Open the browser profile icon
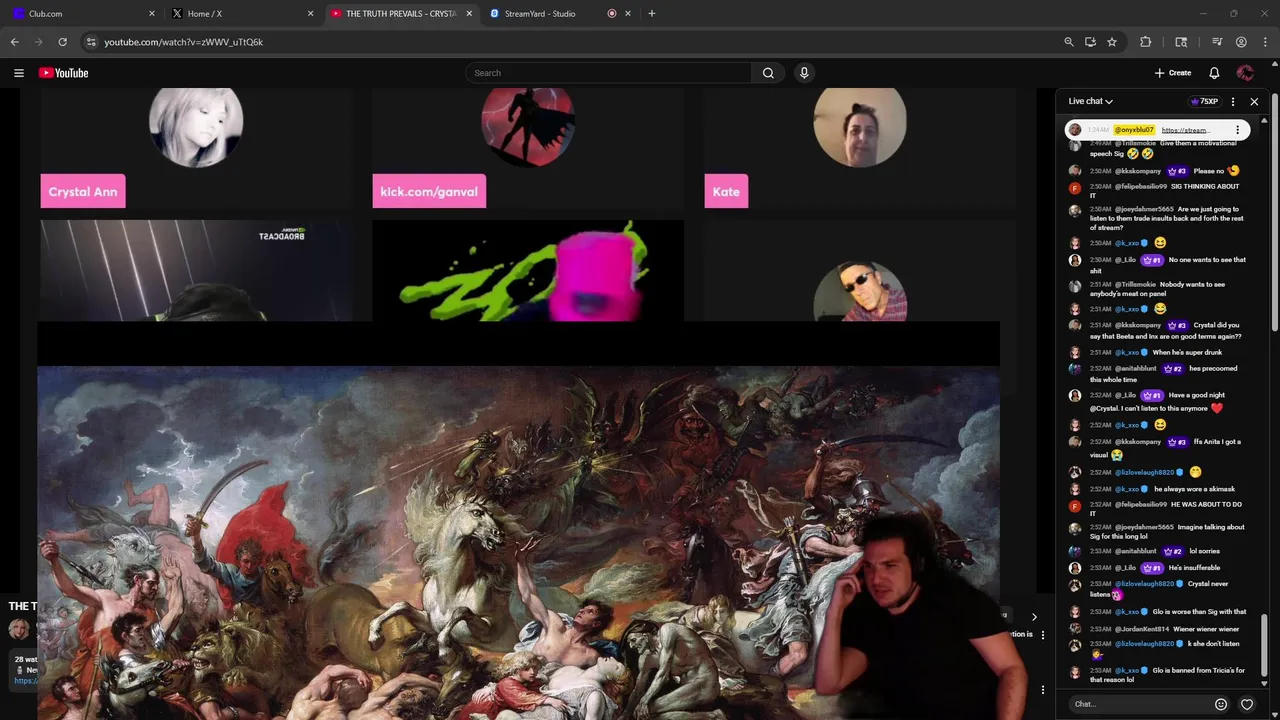1280x720 pixels. click(1241, 42)
